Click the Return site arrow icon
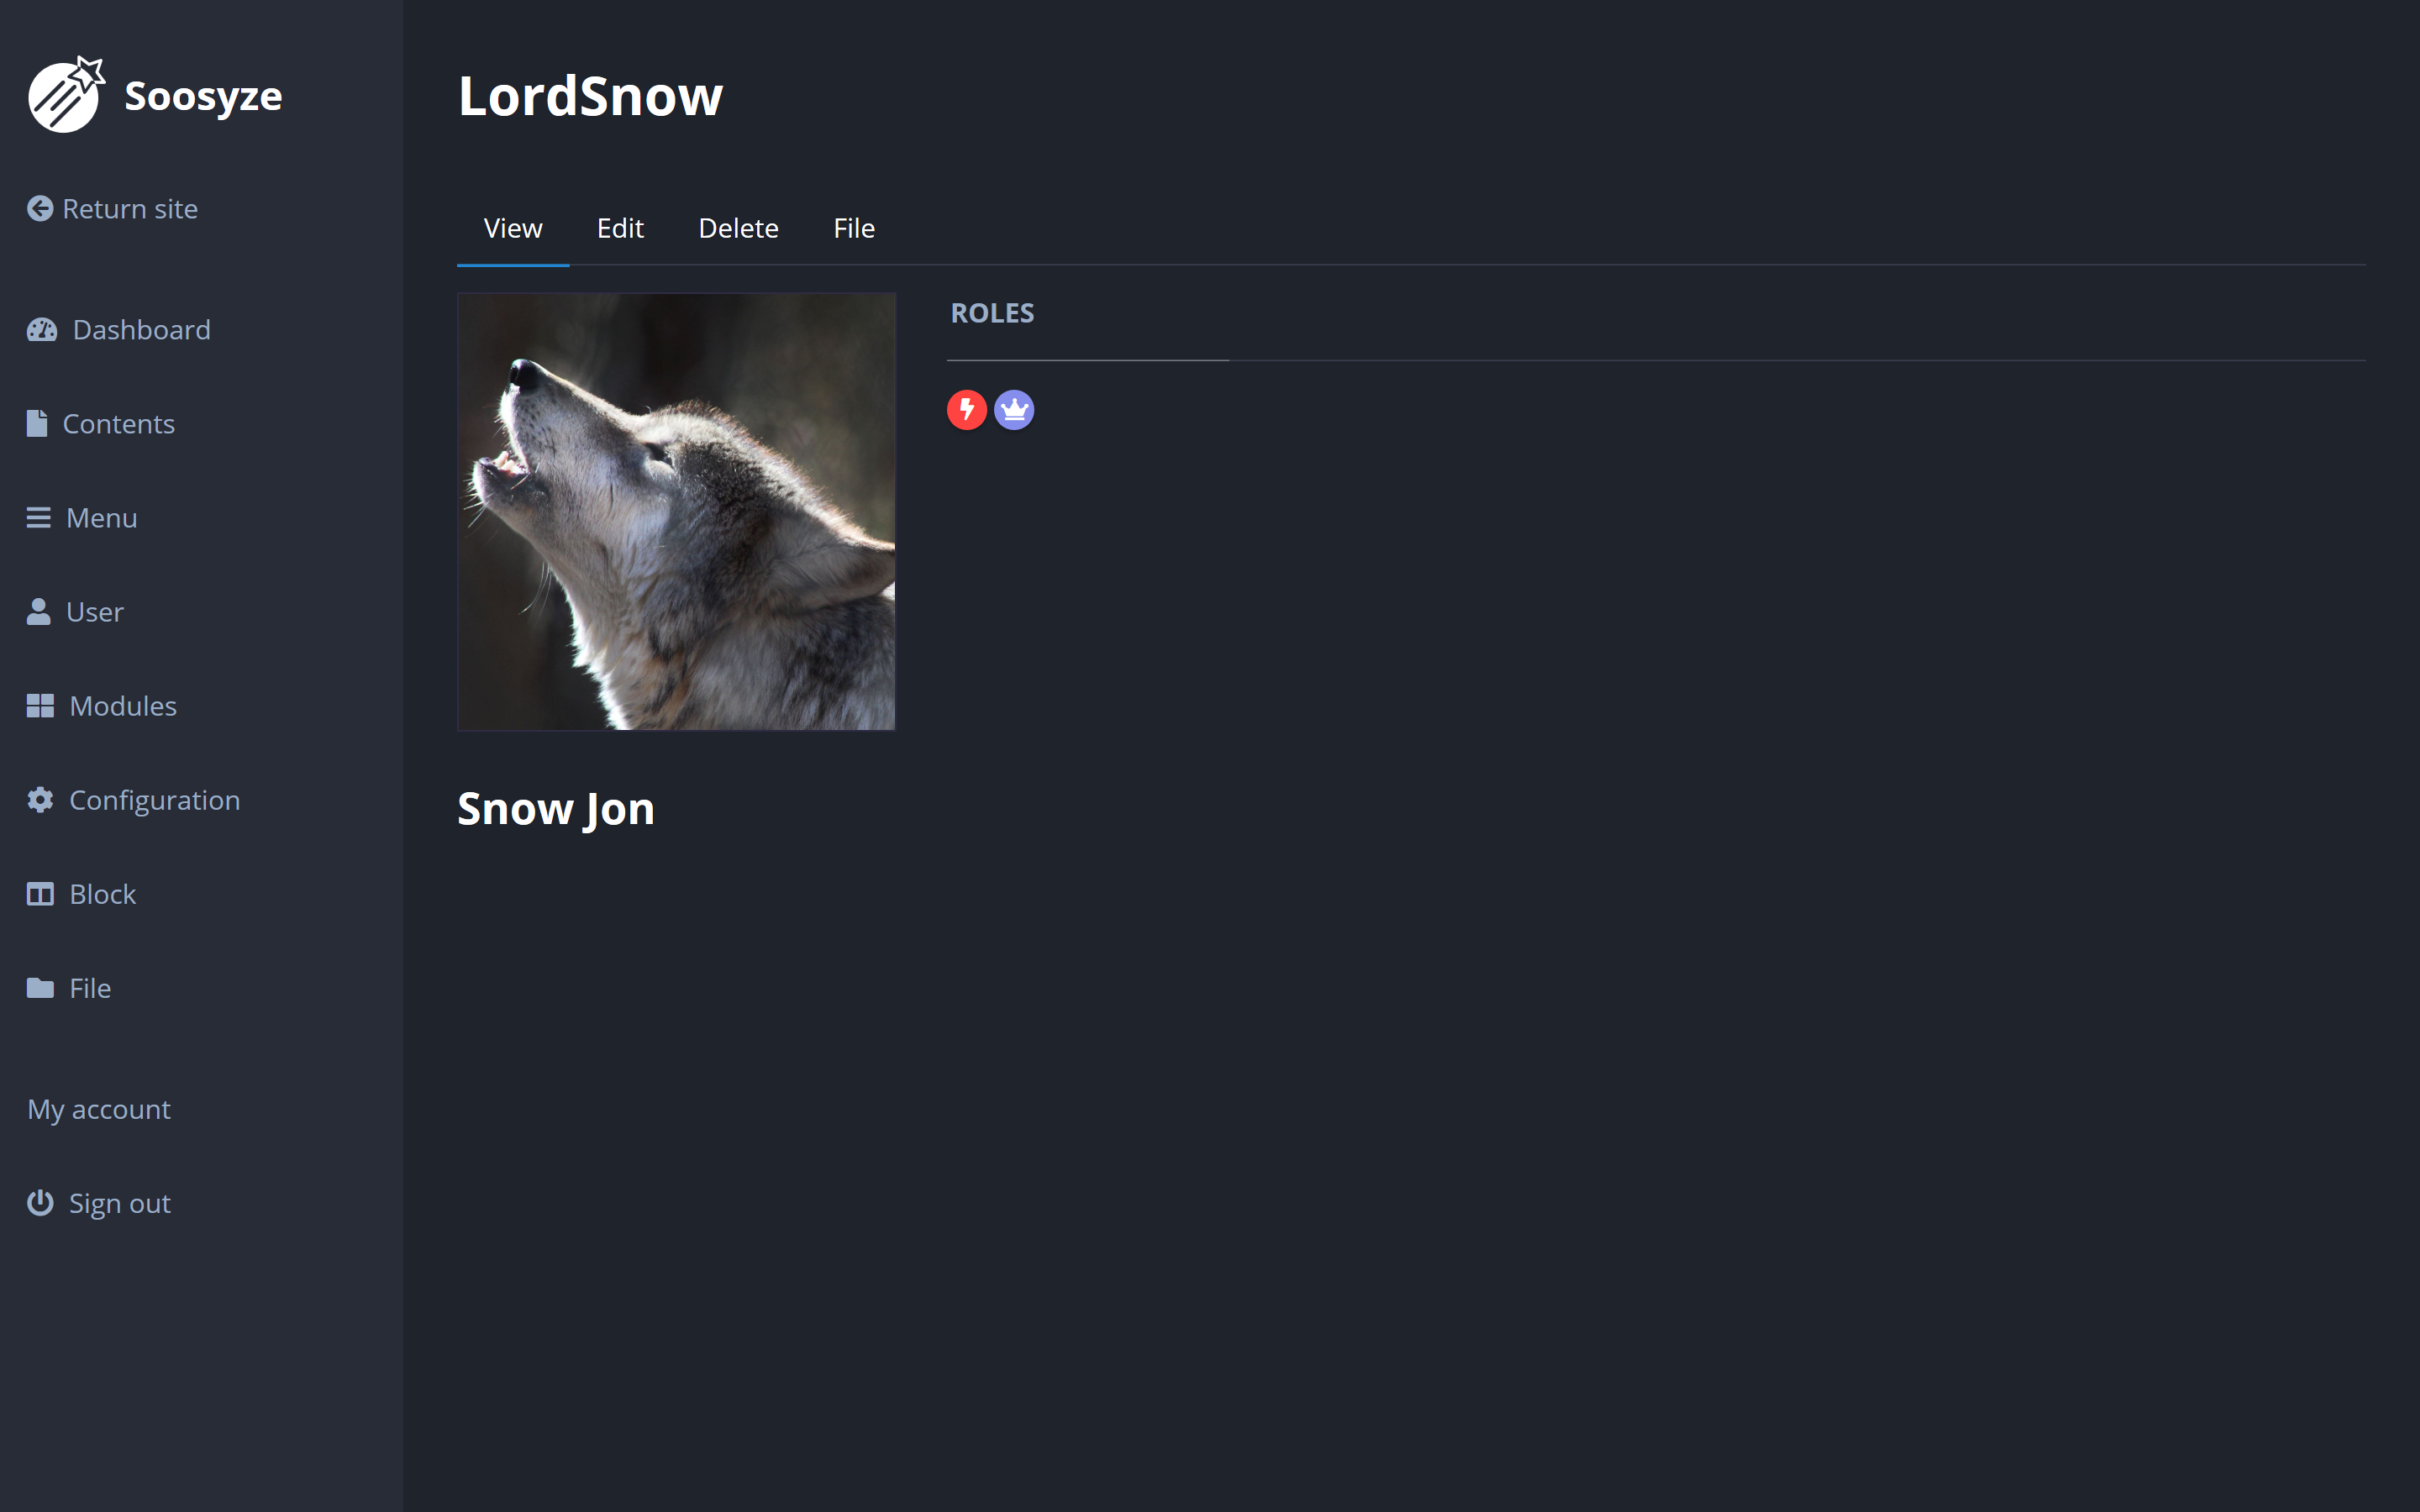Image resolution: width=2420 pixels, height=1512 pixels. (40, 208)
